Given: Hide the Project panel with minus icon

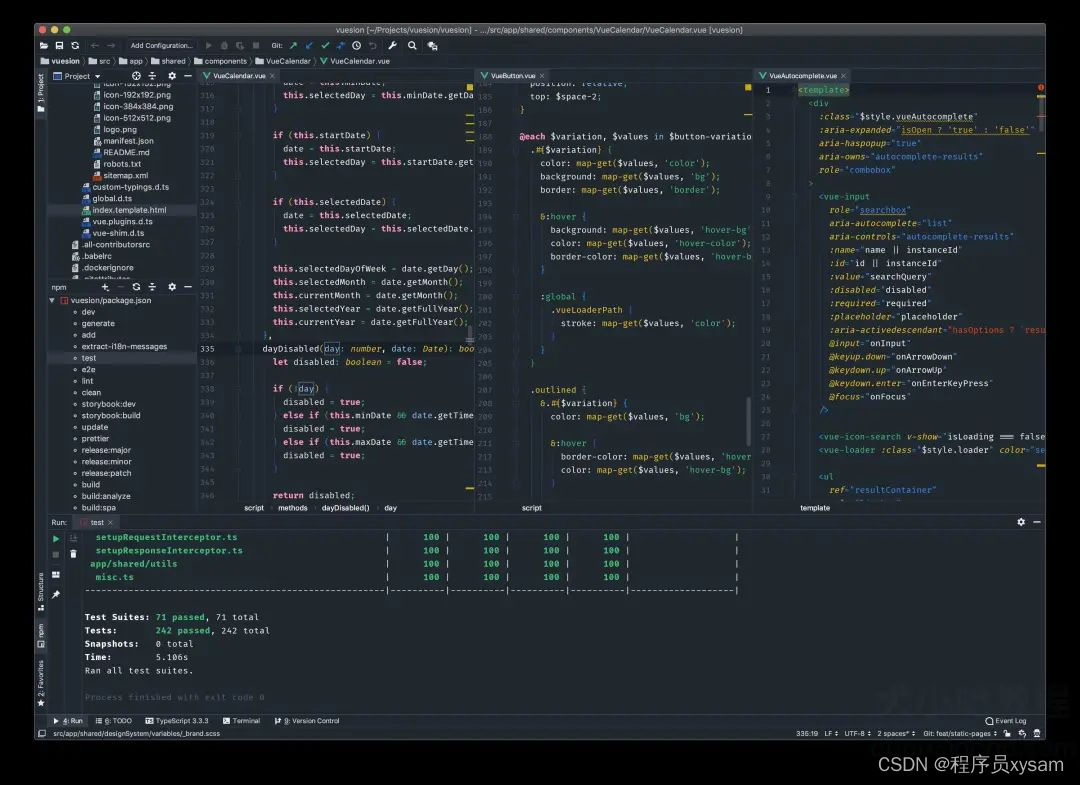Looking at the screenshot, I should 187,76.
